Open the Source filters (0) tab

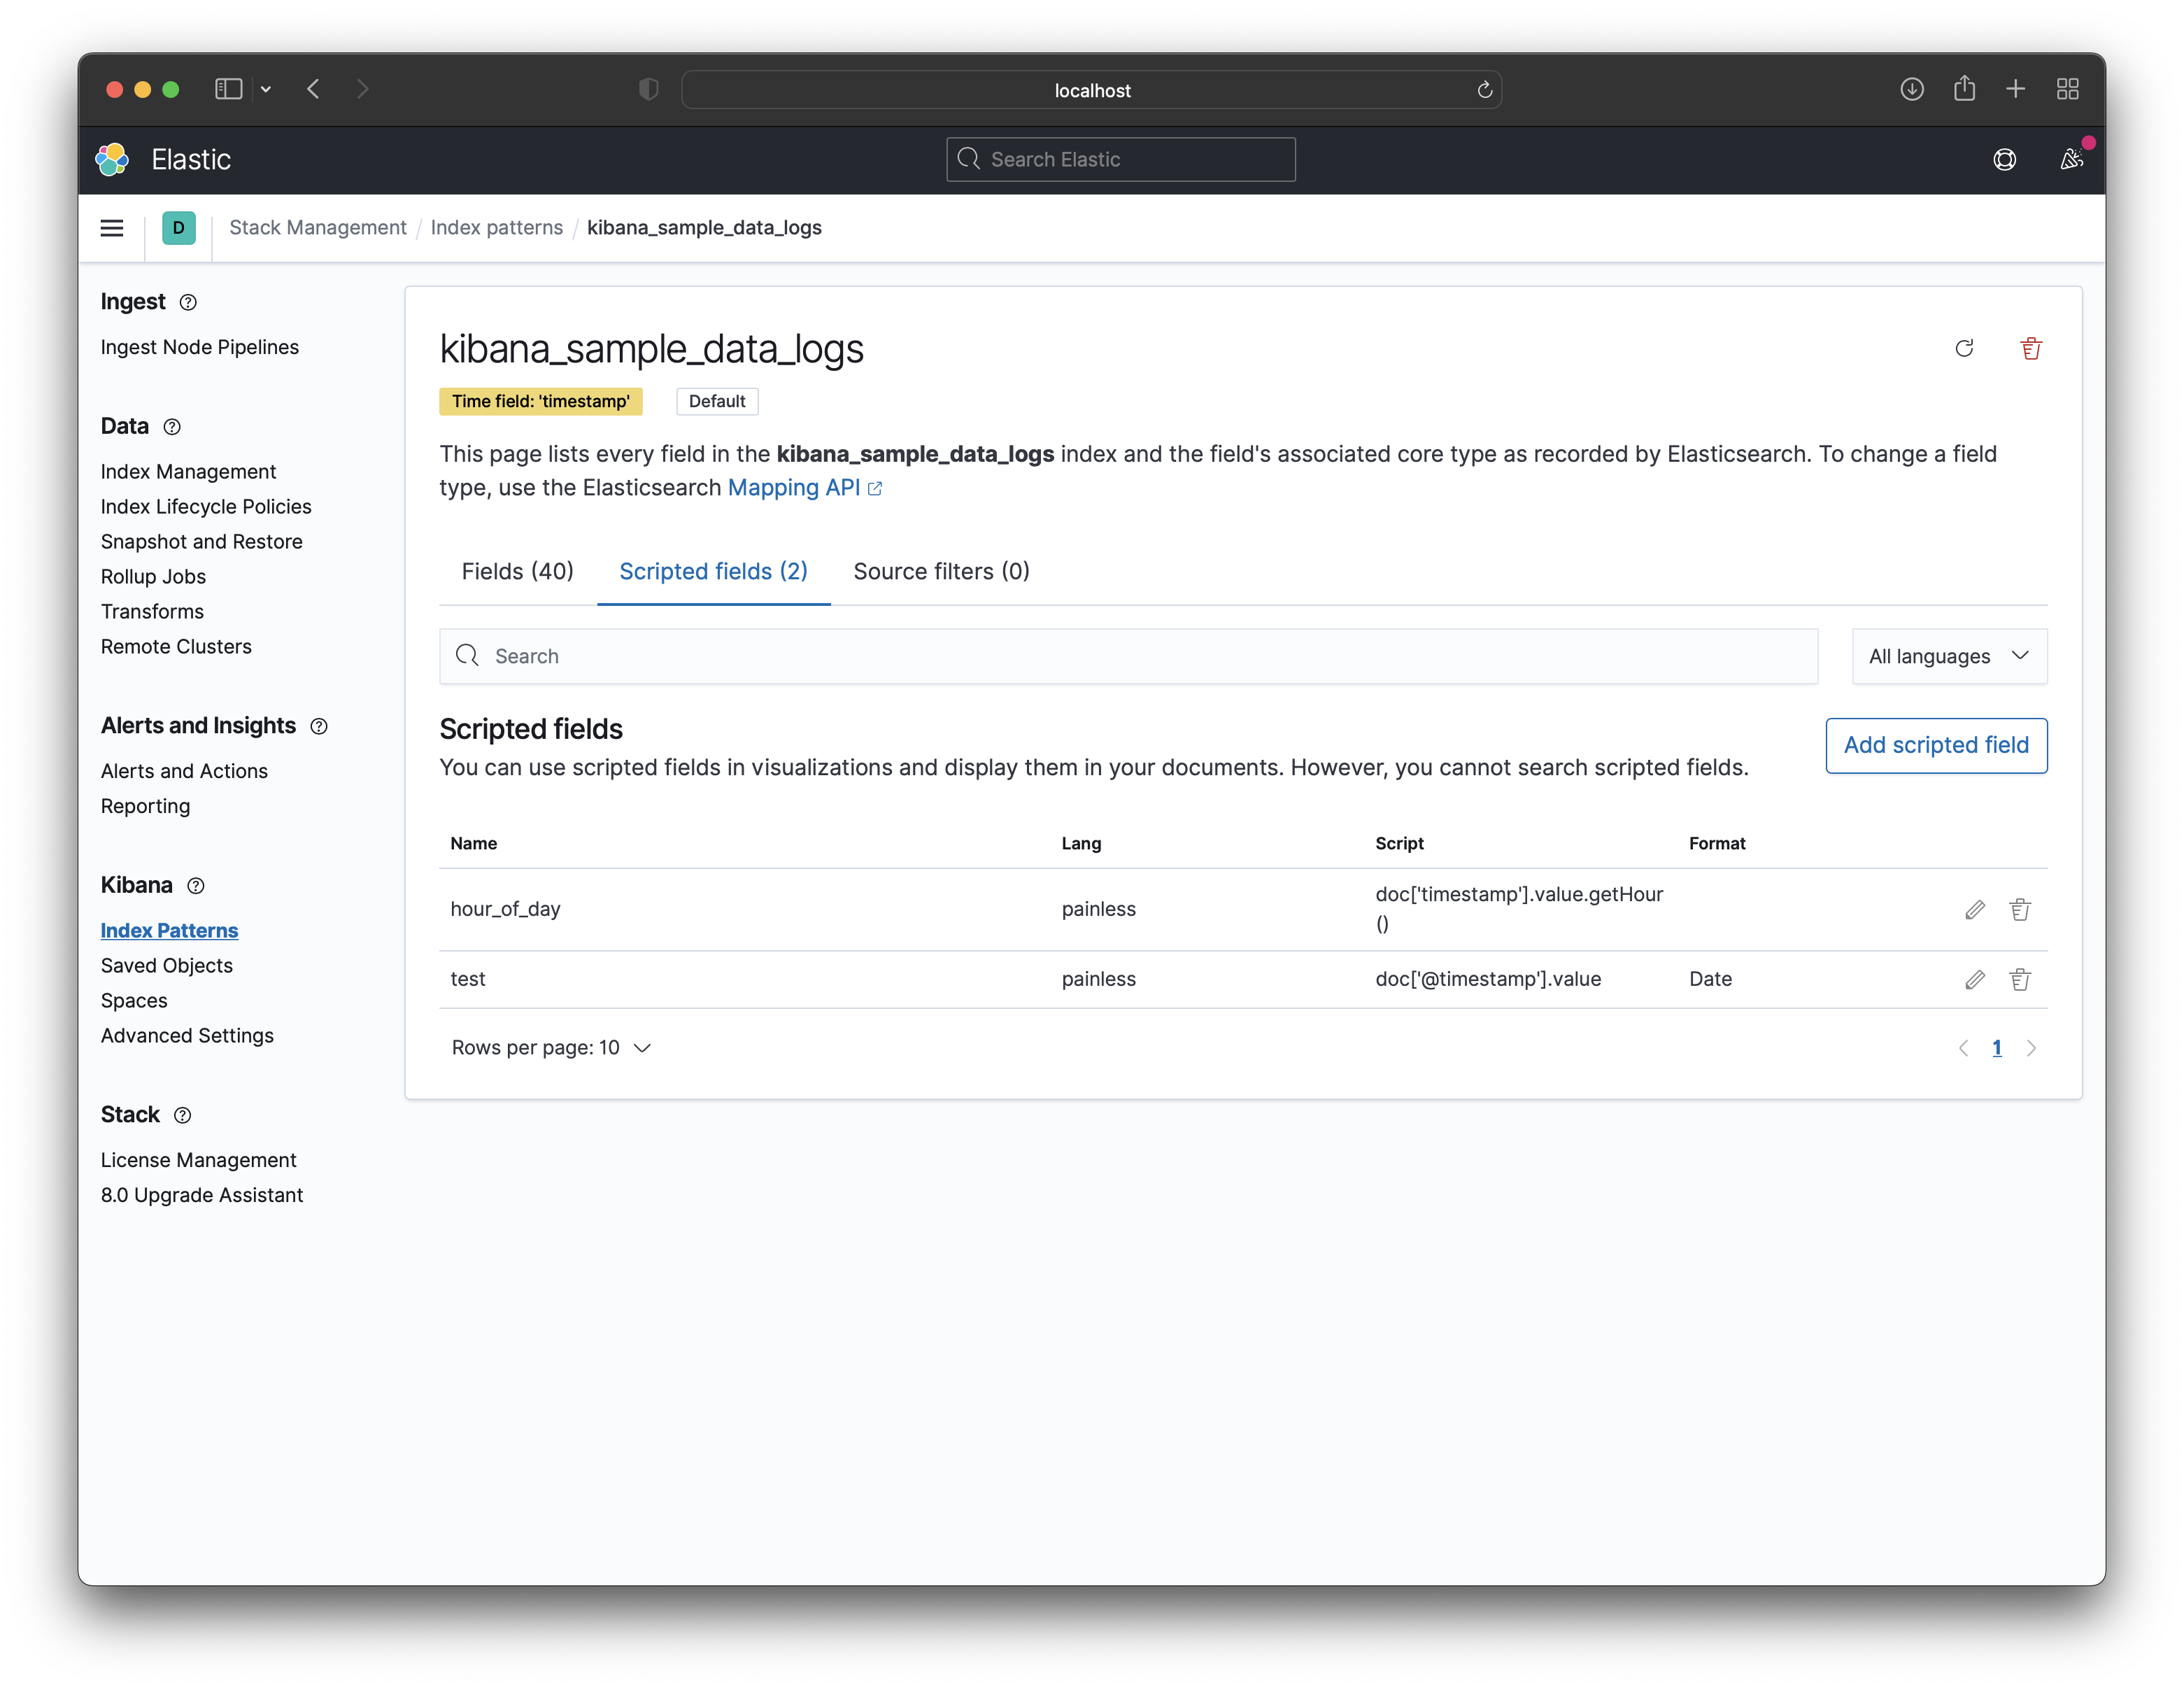point(940,571)
